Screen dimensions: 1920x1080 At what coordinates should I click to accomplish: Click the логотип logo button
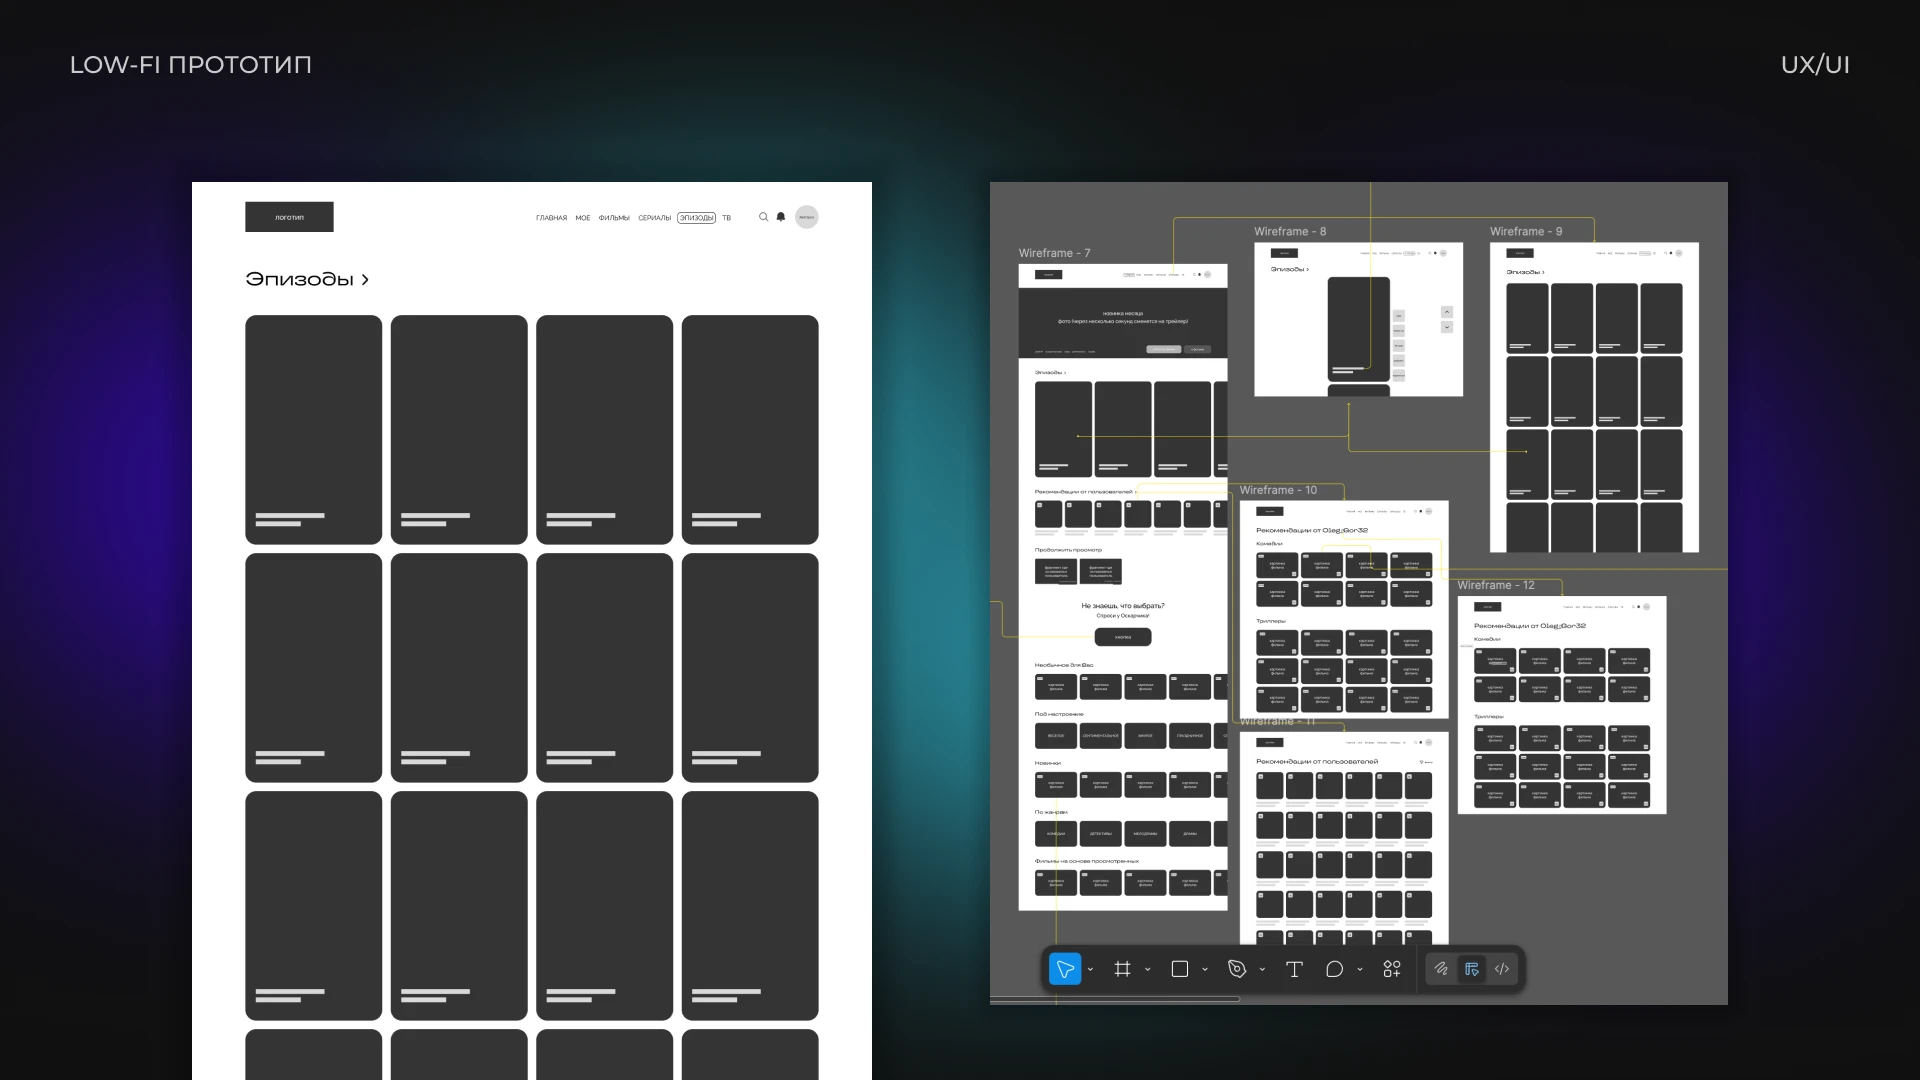(289, 217)
